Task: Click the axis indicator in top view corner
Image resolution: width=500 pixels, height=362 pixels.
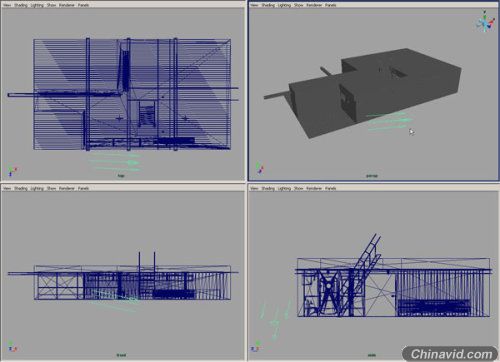Action: (12, 171)
